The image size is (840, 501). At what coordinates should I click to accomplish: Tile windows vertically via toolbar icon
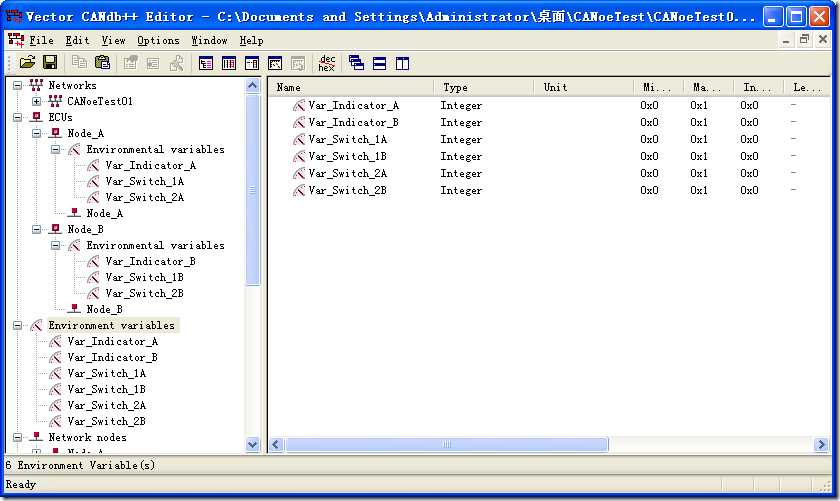[x=402, y=64]
